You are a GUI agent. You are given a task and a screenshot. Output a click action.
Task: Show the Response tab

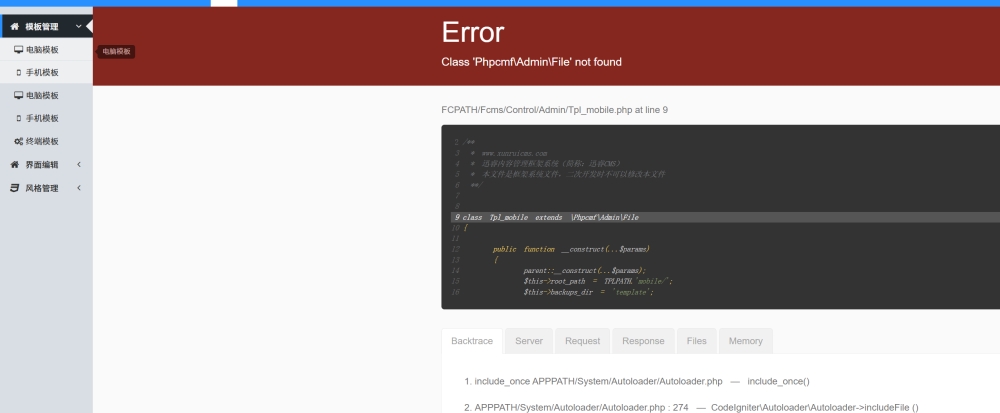(x=643, y=341)
